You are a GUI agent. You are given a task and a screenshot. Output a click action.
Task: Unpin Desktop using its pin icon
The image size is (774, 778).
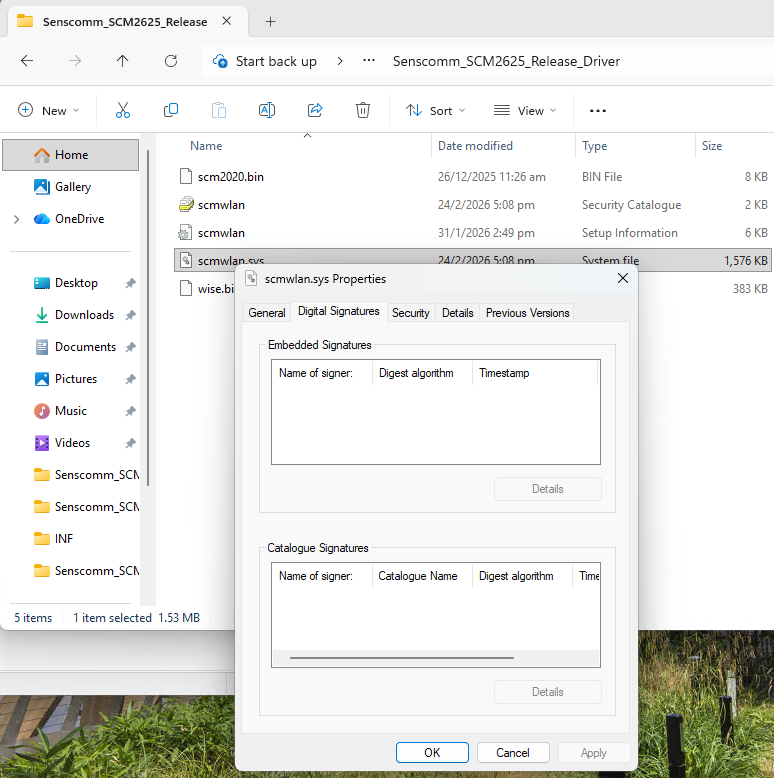130,283
